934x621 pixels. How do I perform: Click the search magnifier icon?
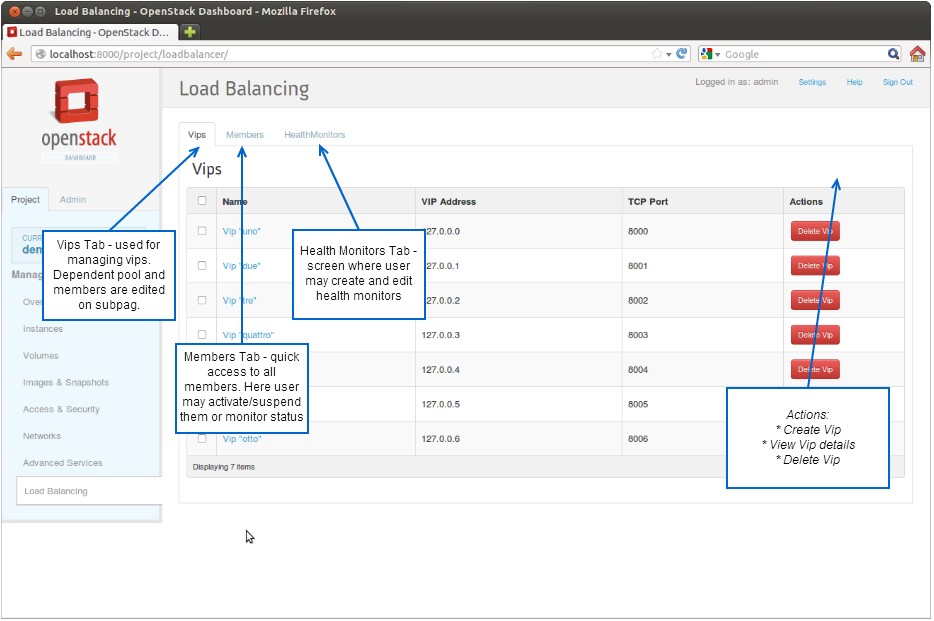coord(894,54)
